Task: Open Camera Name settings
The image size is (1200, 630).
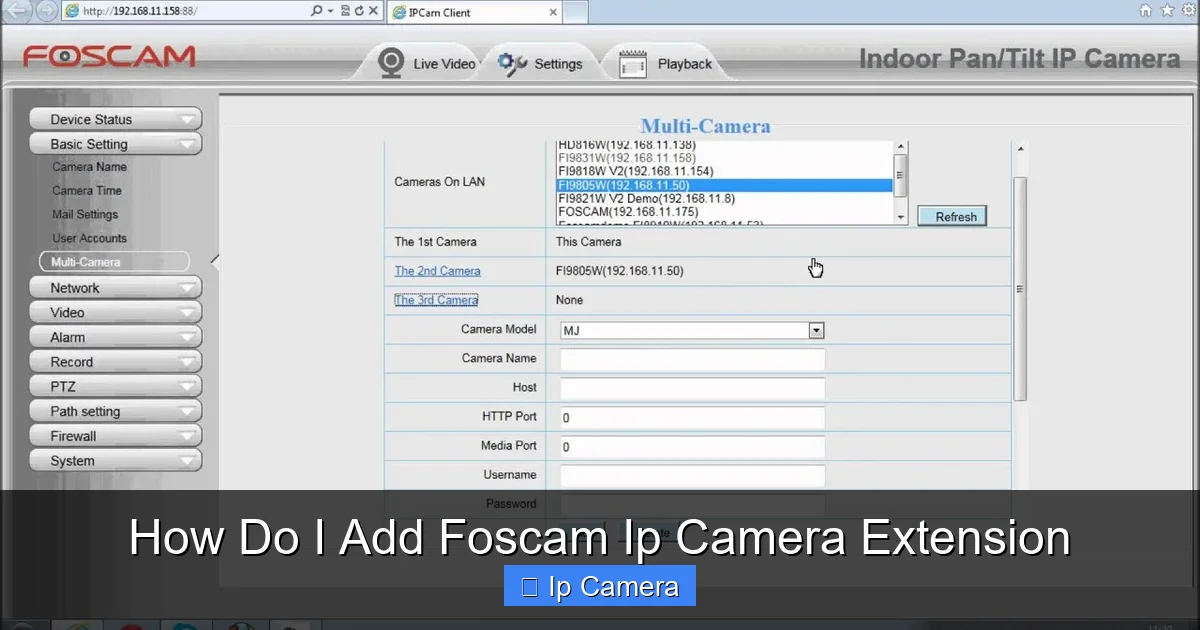Action: tap(89, 167)
